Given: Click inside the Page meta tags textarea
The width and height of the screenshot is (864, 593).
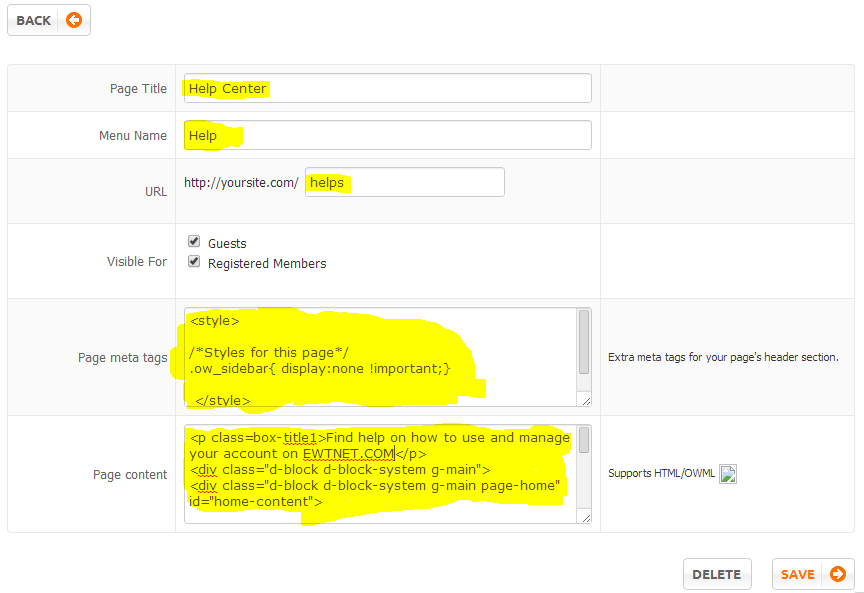Looking at the screenshot, I should [x=380, y=357].
